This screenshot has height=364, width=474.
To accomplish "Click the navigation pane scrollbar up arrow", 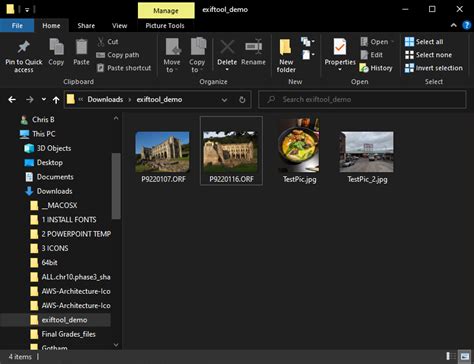I will [116, 118].
